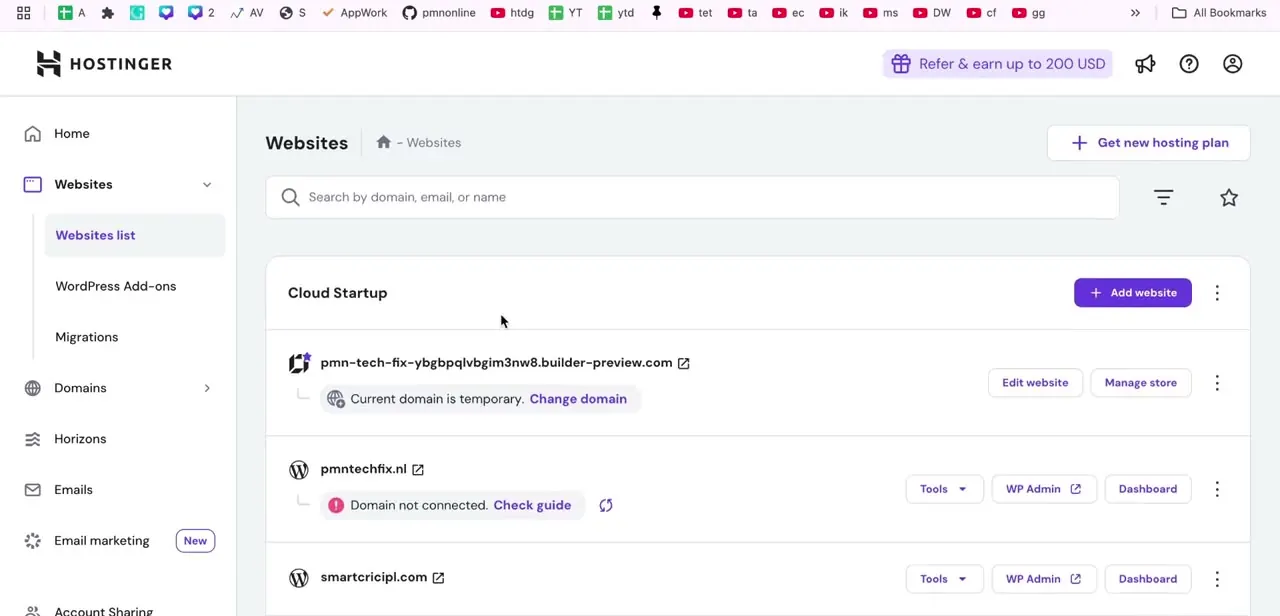Open Migrations in the sidebar
Viewport: 1280px width, 616px height.
coord(86,338)
